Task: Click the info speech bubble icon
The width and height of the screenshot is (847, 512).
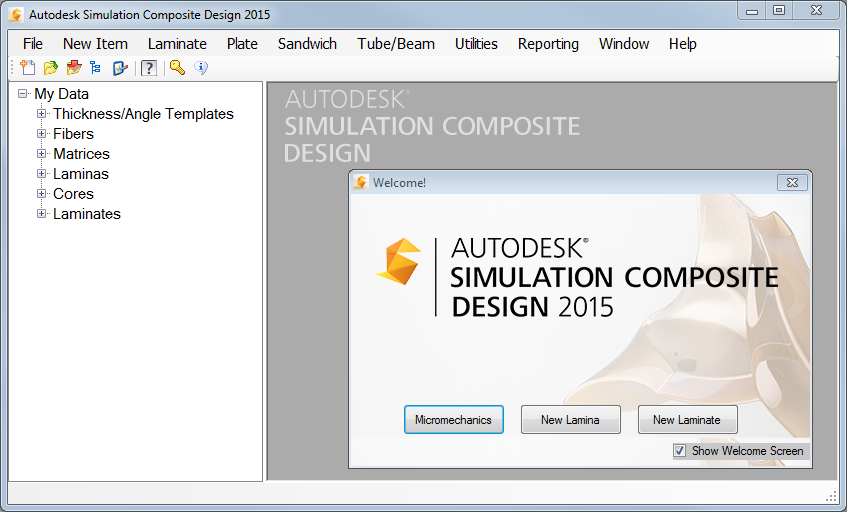Action: tap(201, 68)
